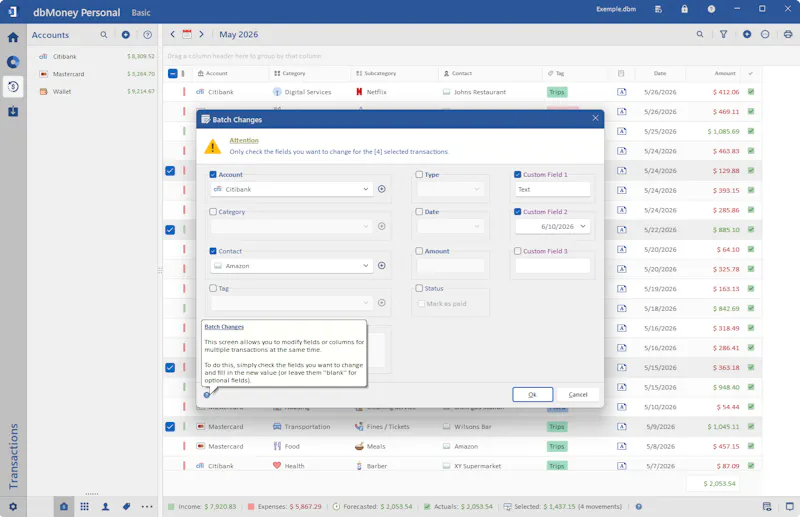Check the Type checkbox

tap(419, 174)
